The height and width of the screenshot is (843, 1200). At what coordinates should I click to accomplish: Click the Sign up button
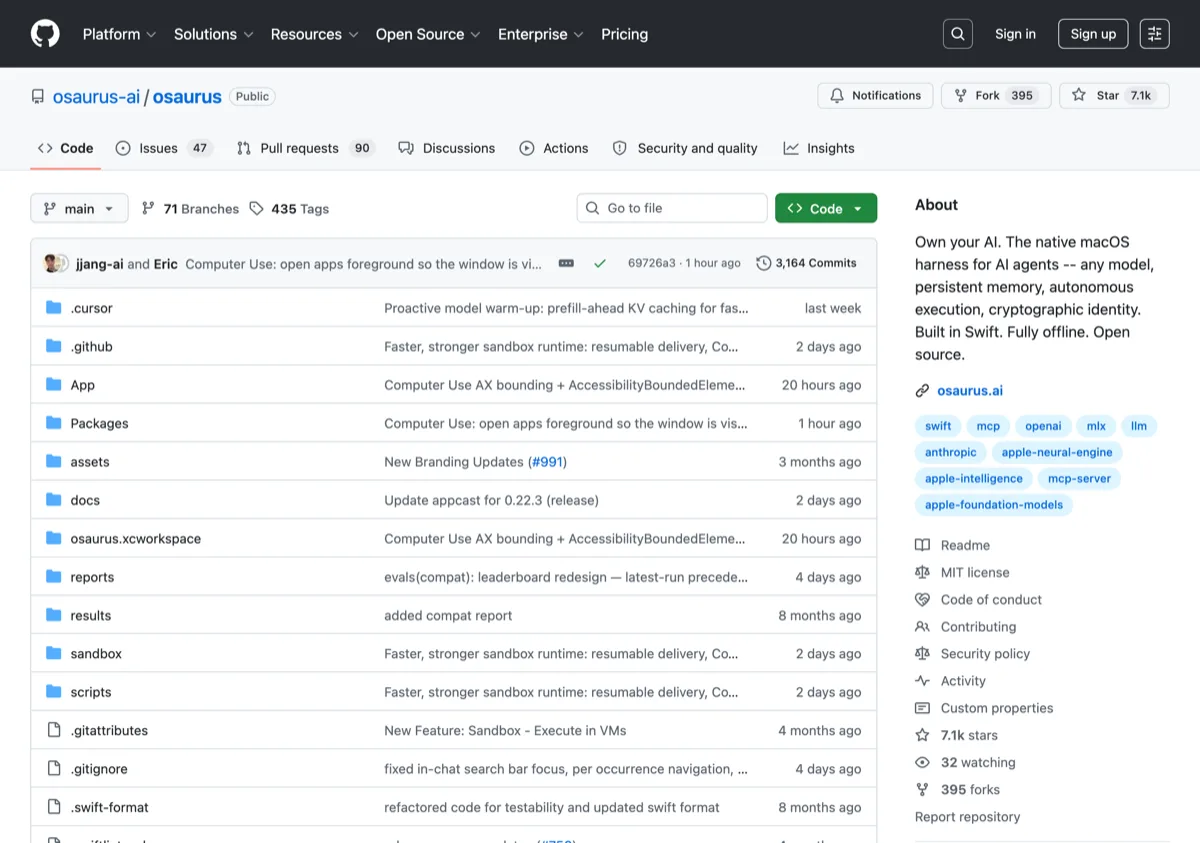[1093, 34]
